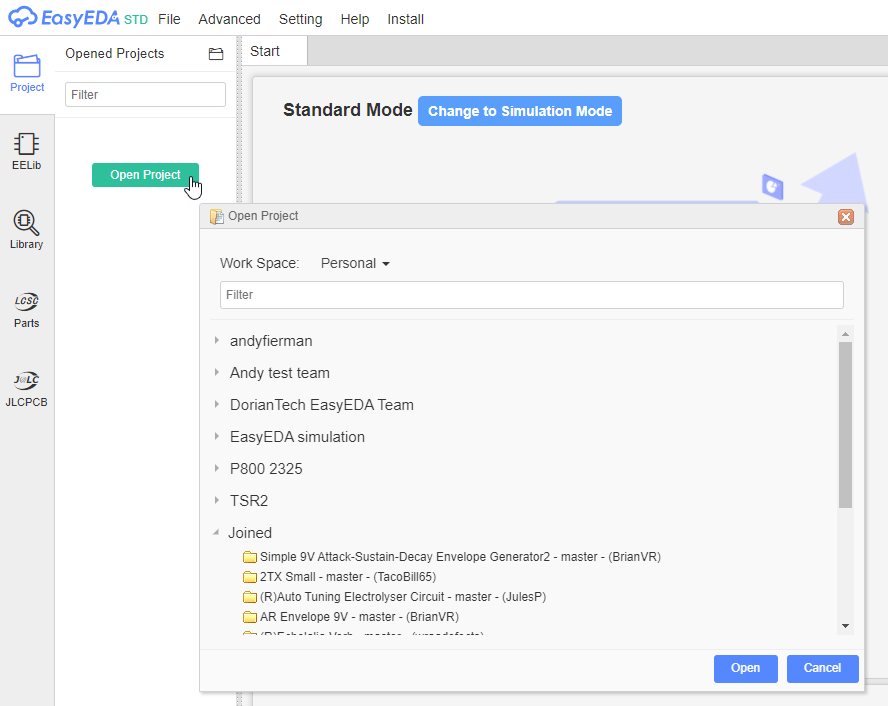Screen dimensions: 888x706
Task: Open the Help menu
Action: pos(355,19)
